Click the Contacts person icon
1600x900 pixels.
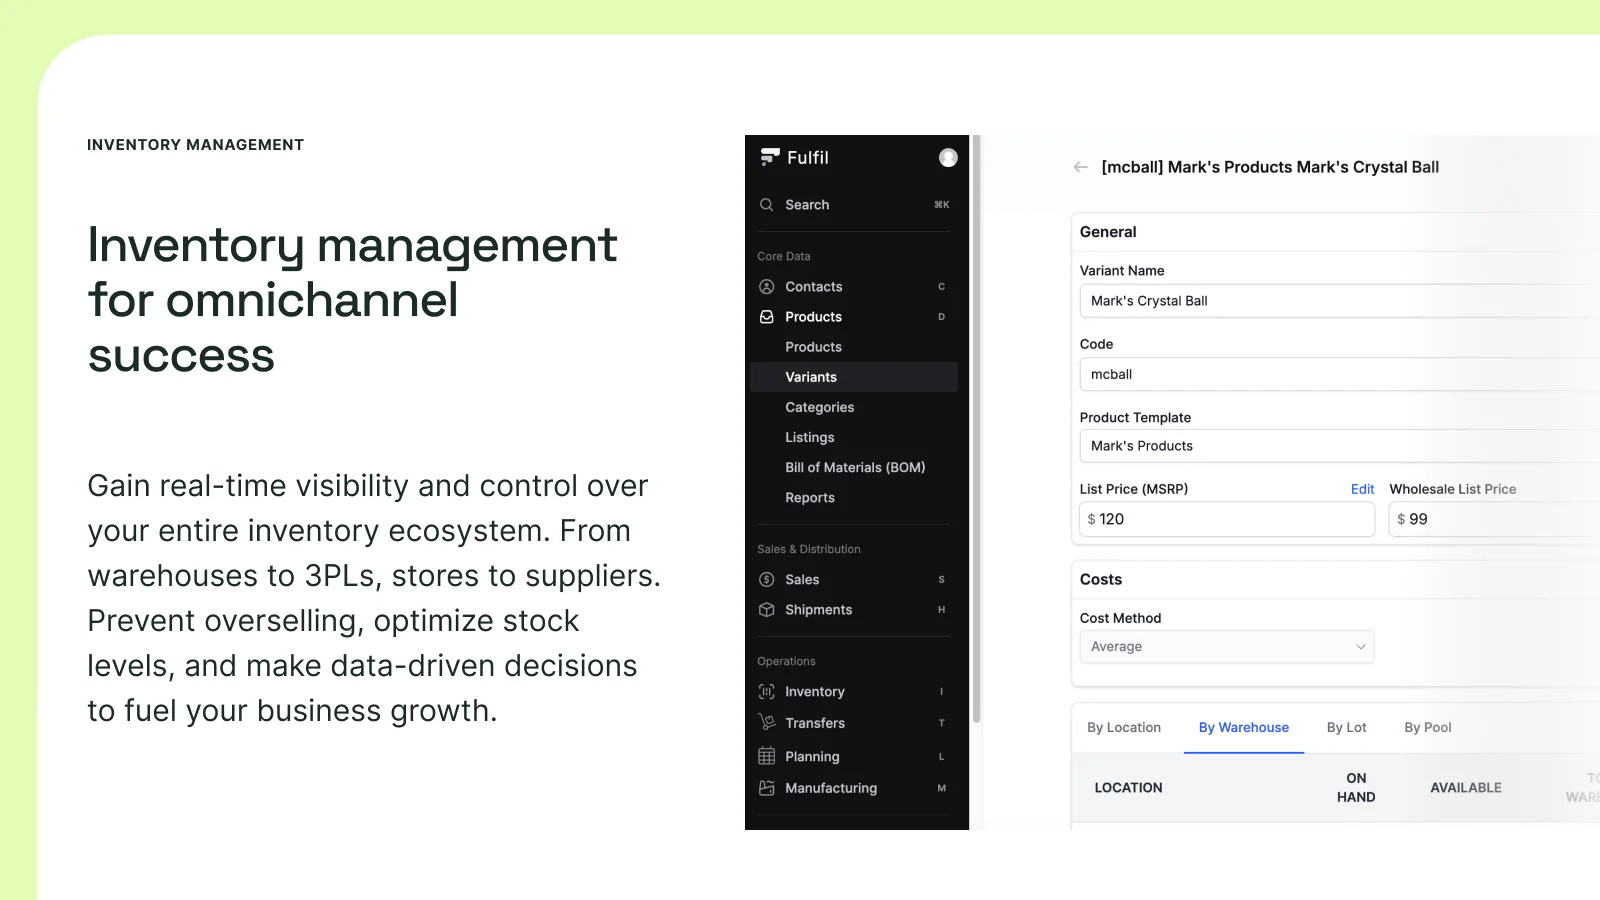click(767, 287)
